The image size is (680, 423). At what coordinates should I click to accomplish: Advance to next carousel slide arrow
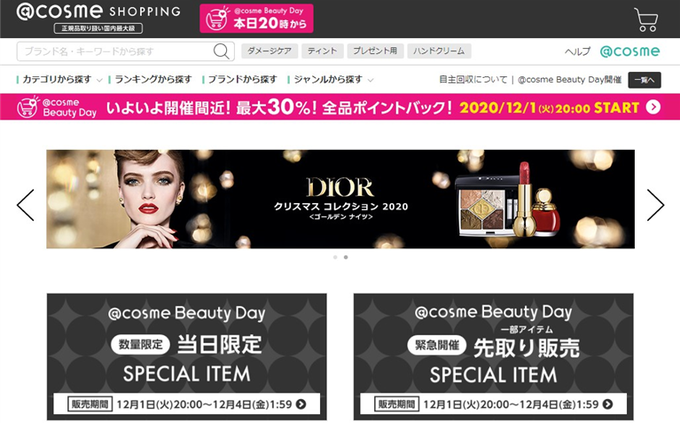(x=655, y=205)
